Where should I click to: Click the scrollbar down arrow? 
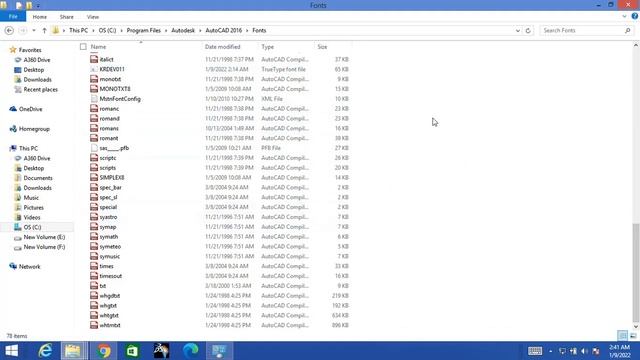coord(636,327)
